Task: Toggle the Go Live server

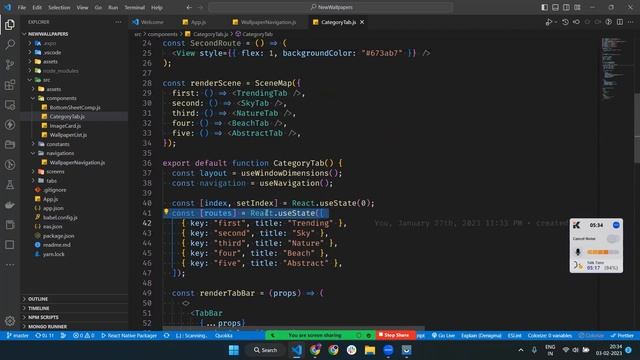Action: click(443, 336)
